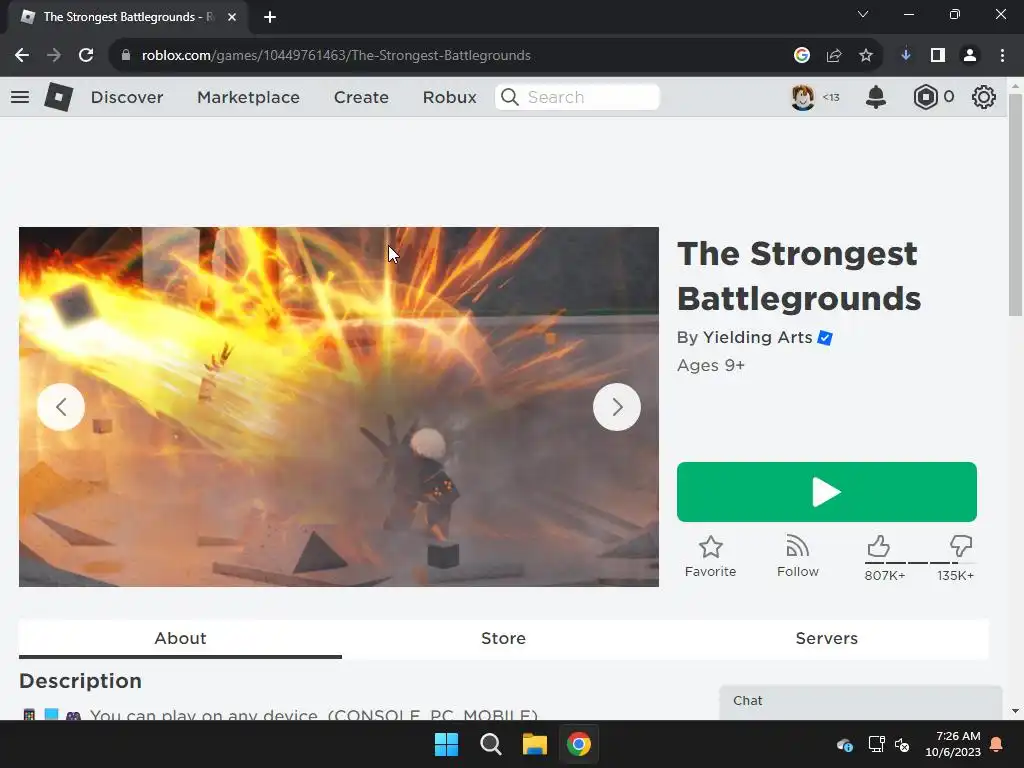
Task: Click the address bar URL
Action: coord(336,56)
